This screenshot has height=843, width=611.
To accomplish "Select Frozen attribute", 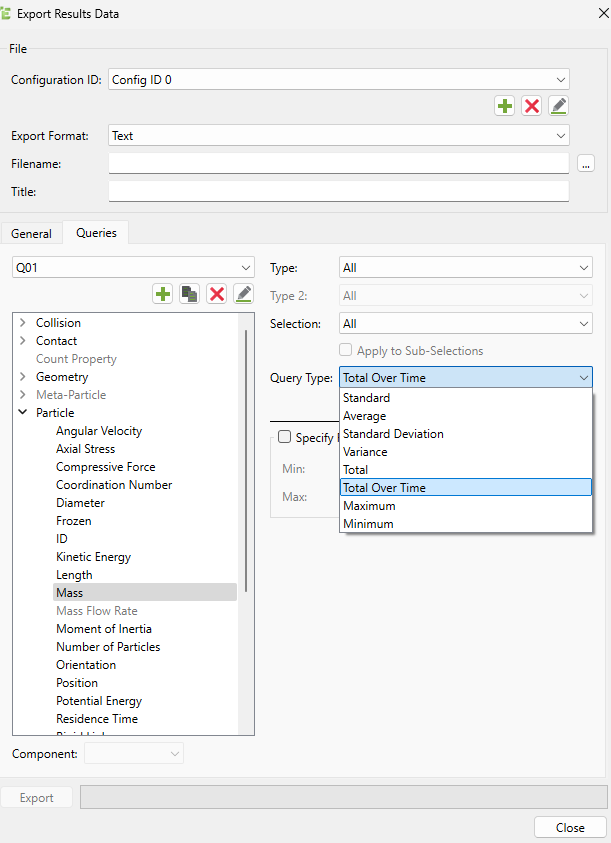I will (x=74, y=521).
